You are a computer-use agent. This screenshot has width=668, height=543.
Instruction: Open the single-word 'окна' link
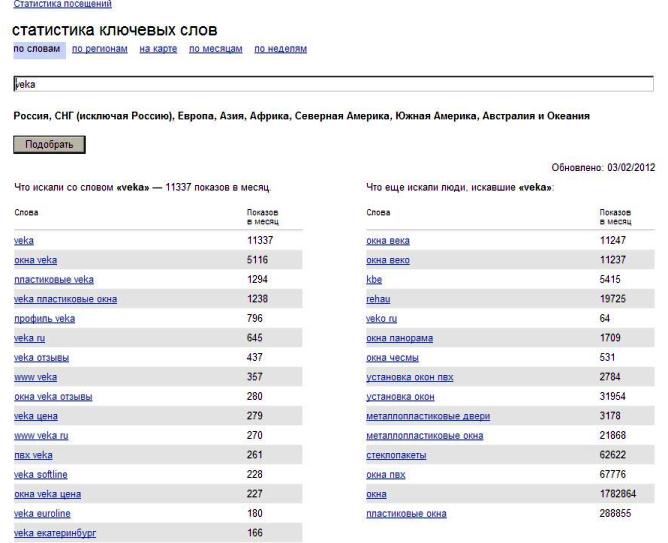pos(376,494)
